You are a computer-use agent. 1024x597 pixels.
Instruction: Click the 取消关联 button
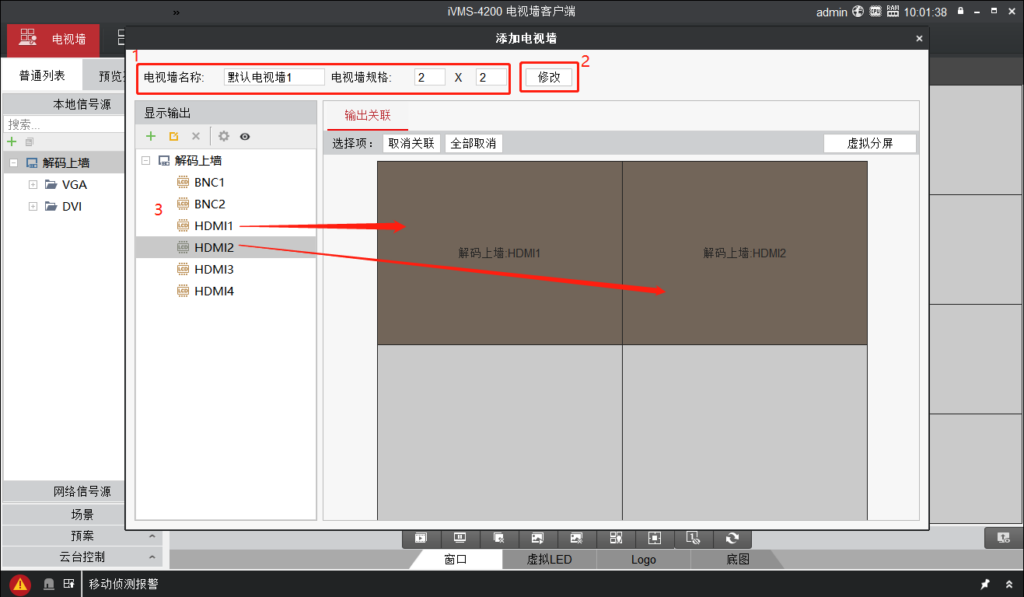[411, 143]
